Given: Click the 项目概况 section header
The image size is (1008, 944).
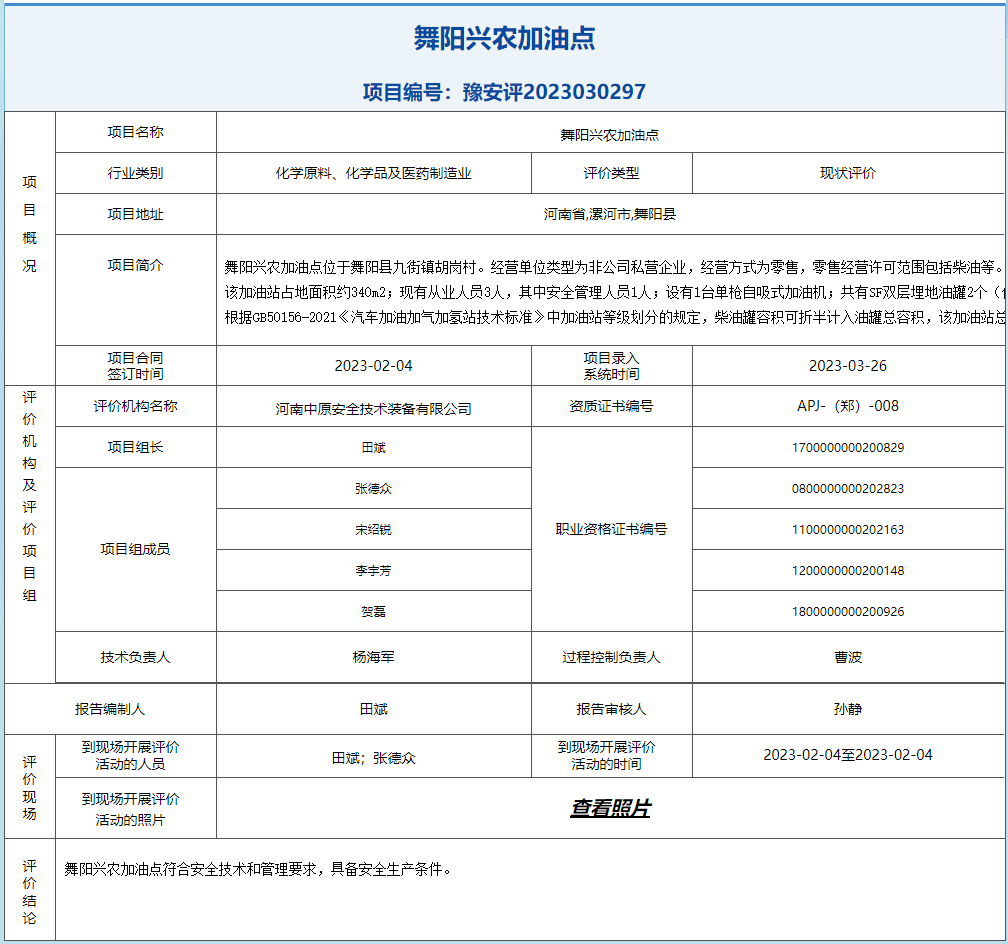Looking at the screenshot, I should (x=30, y=224).
